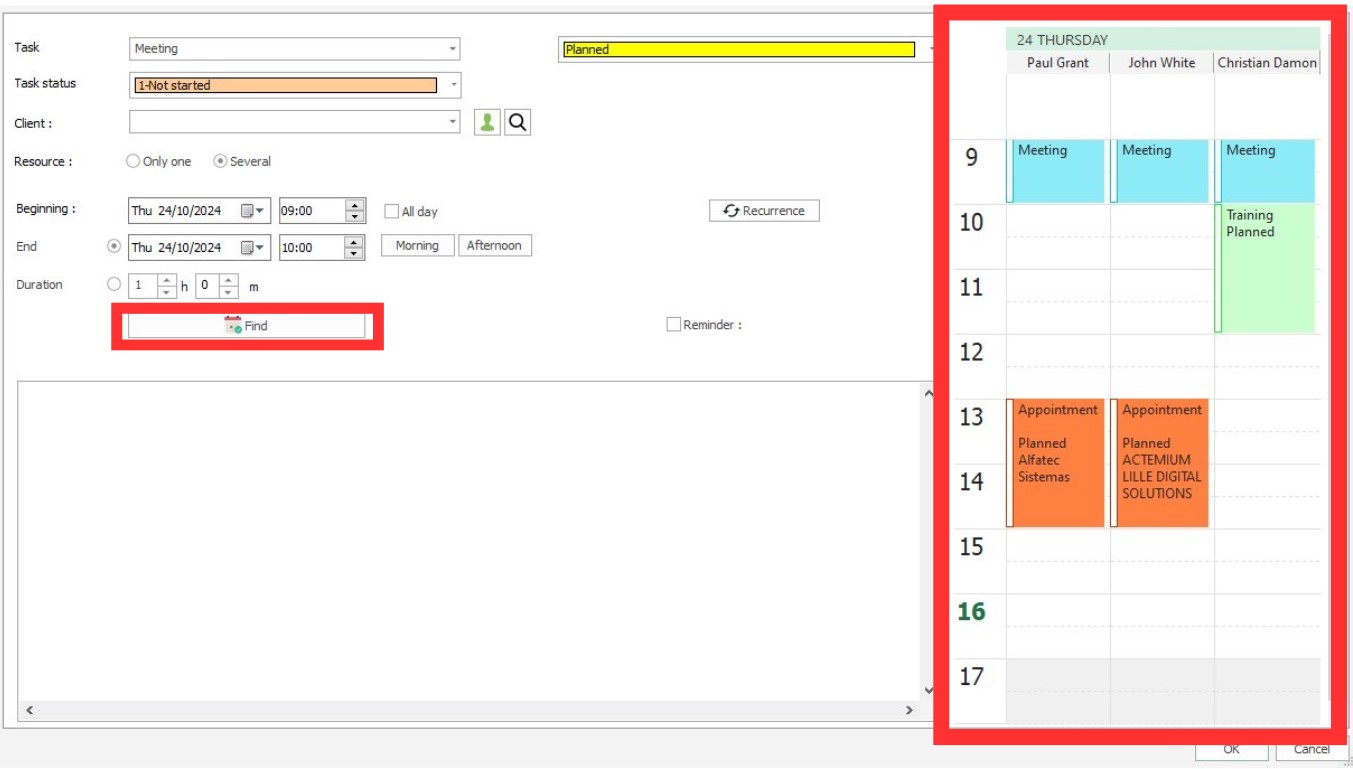Increase the Beginning time with spinner arrow

tap(354, 206)
